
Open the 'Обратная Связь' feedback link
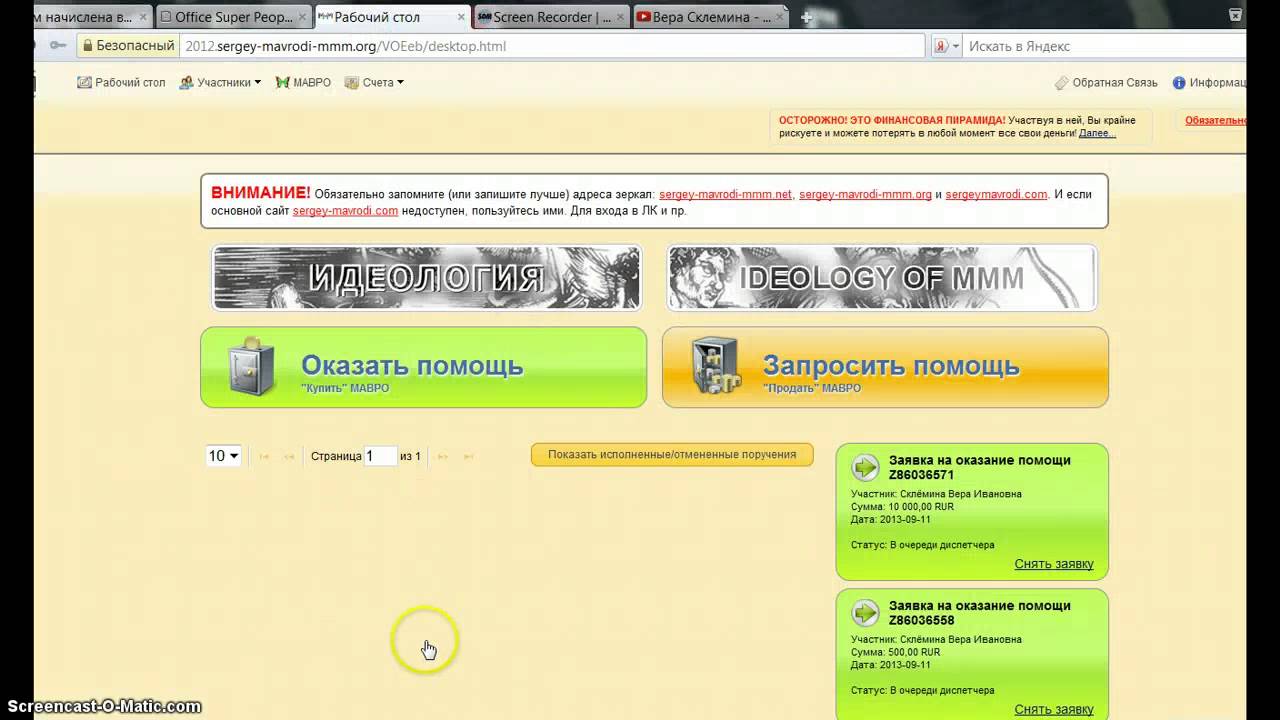1106,83
